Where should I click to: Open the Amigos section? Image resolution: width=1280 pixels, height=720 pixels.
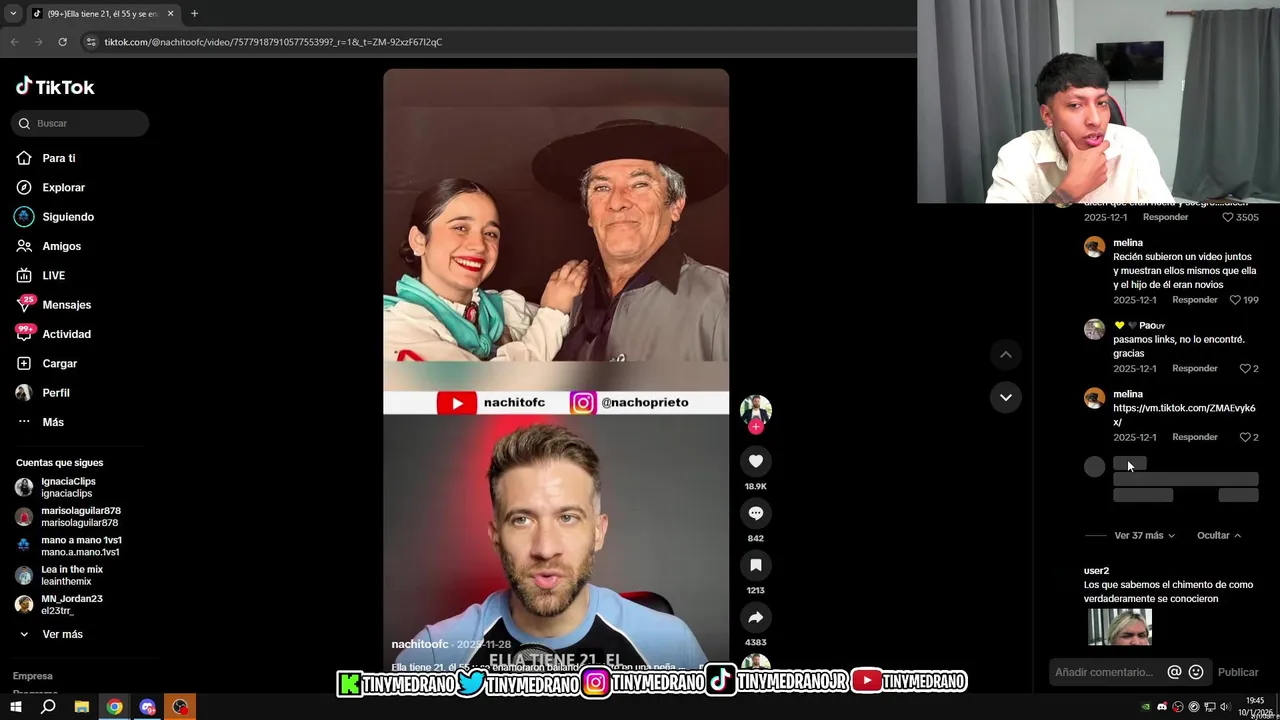(x=61, y=246)
